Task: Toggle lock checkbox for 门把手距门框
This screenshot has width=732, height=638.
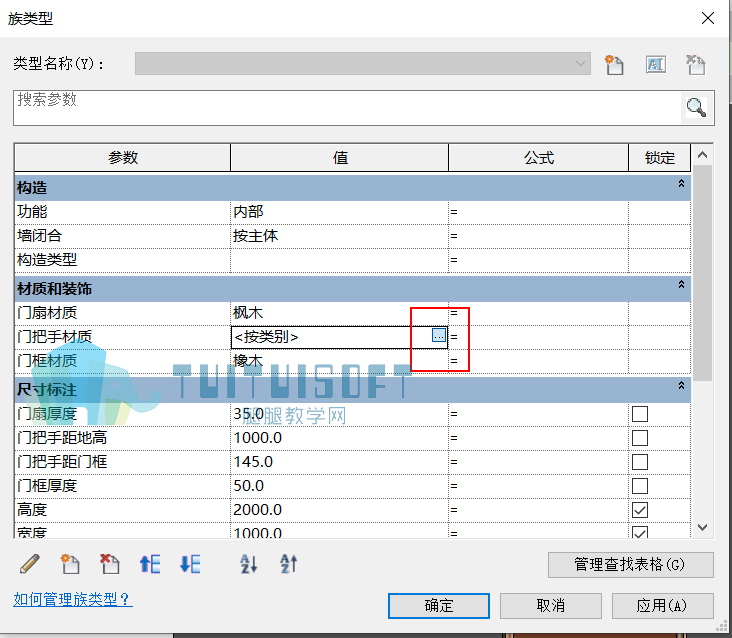Action: 640,462
